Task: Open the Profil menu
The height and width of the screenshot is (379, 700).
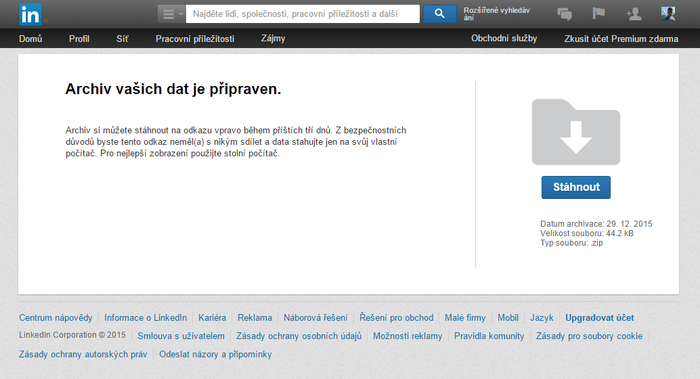Action: coord(79,39)
